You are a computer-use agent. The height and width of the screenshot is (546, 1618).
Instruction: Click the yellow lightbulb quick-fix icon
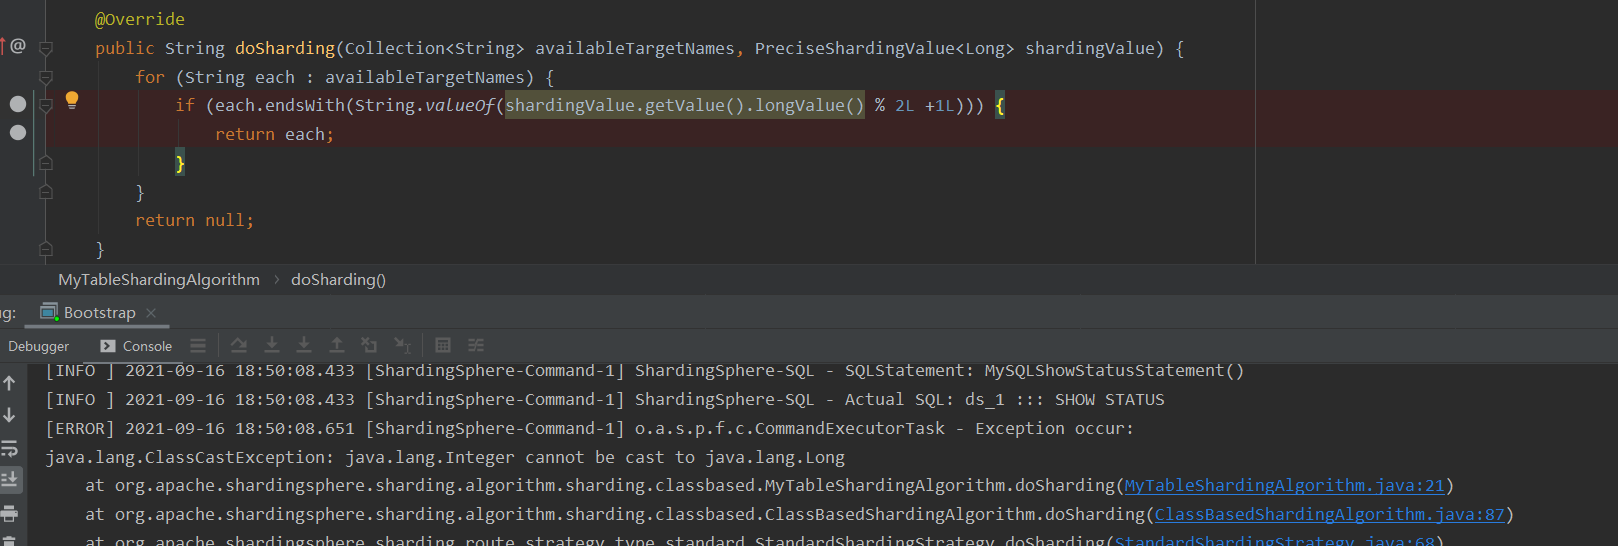(x=72, y=100)
